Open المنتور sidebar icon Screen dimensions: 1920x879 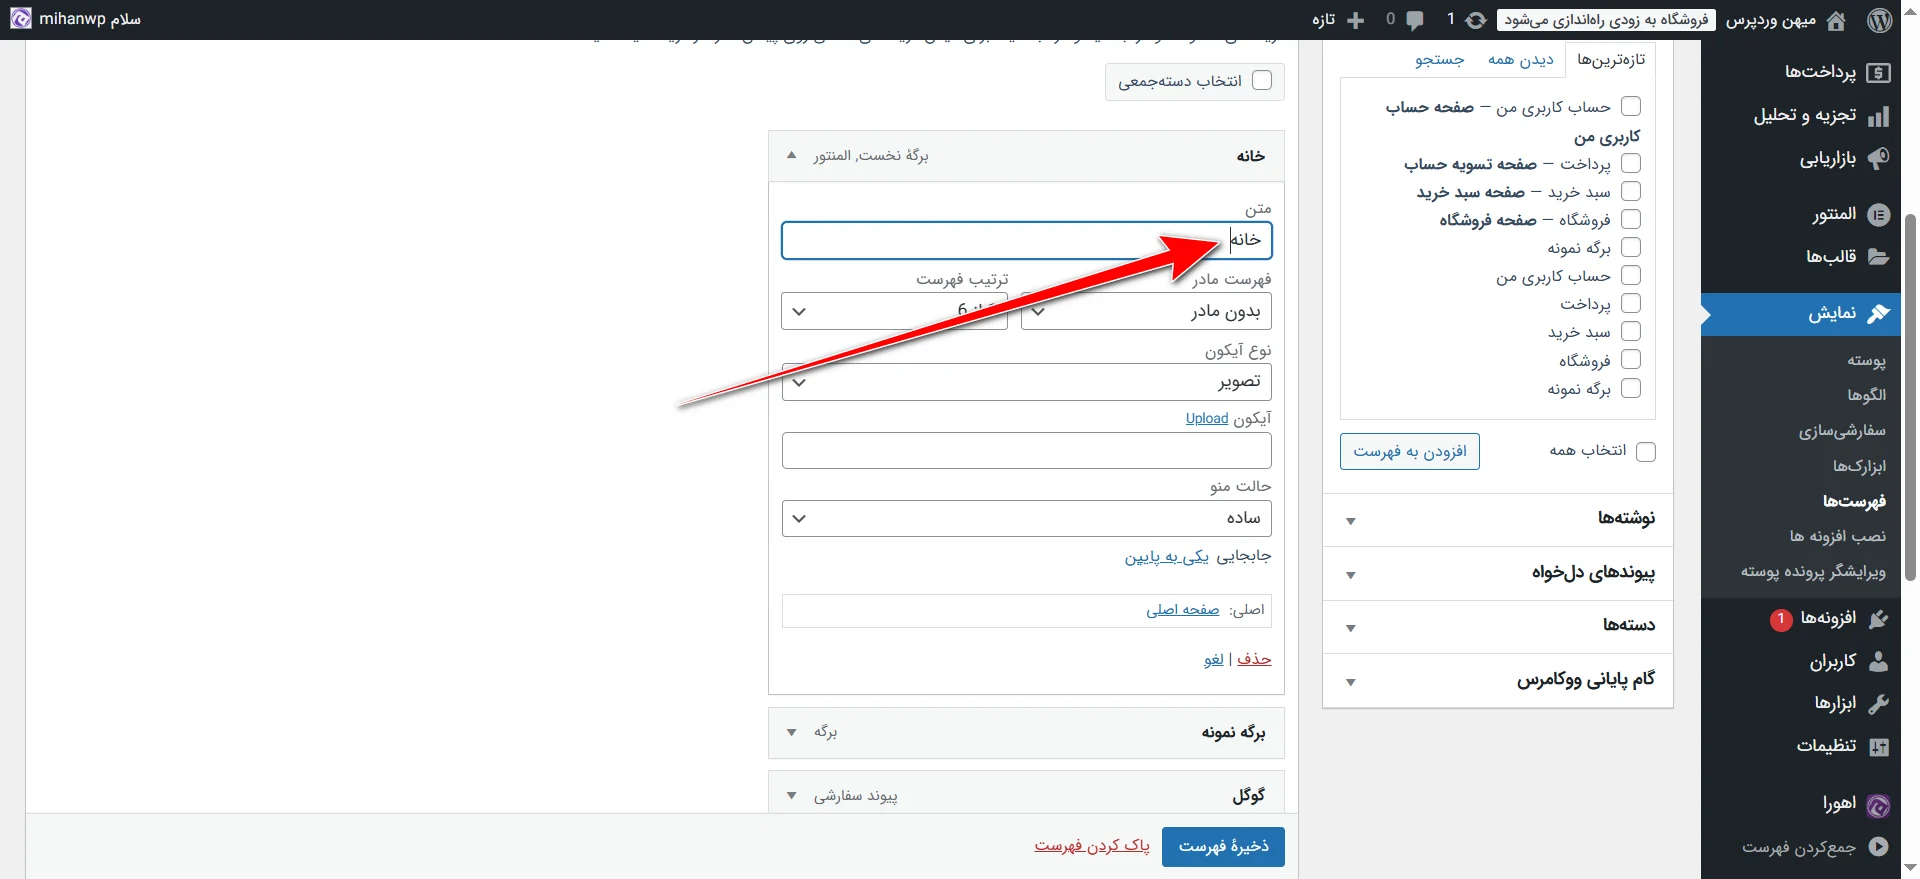1879,214
